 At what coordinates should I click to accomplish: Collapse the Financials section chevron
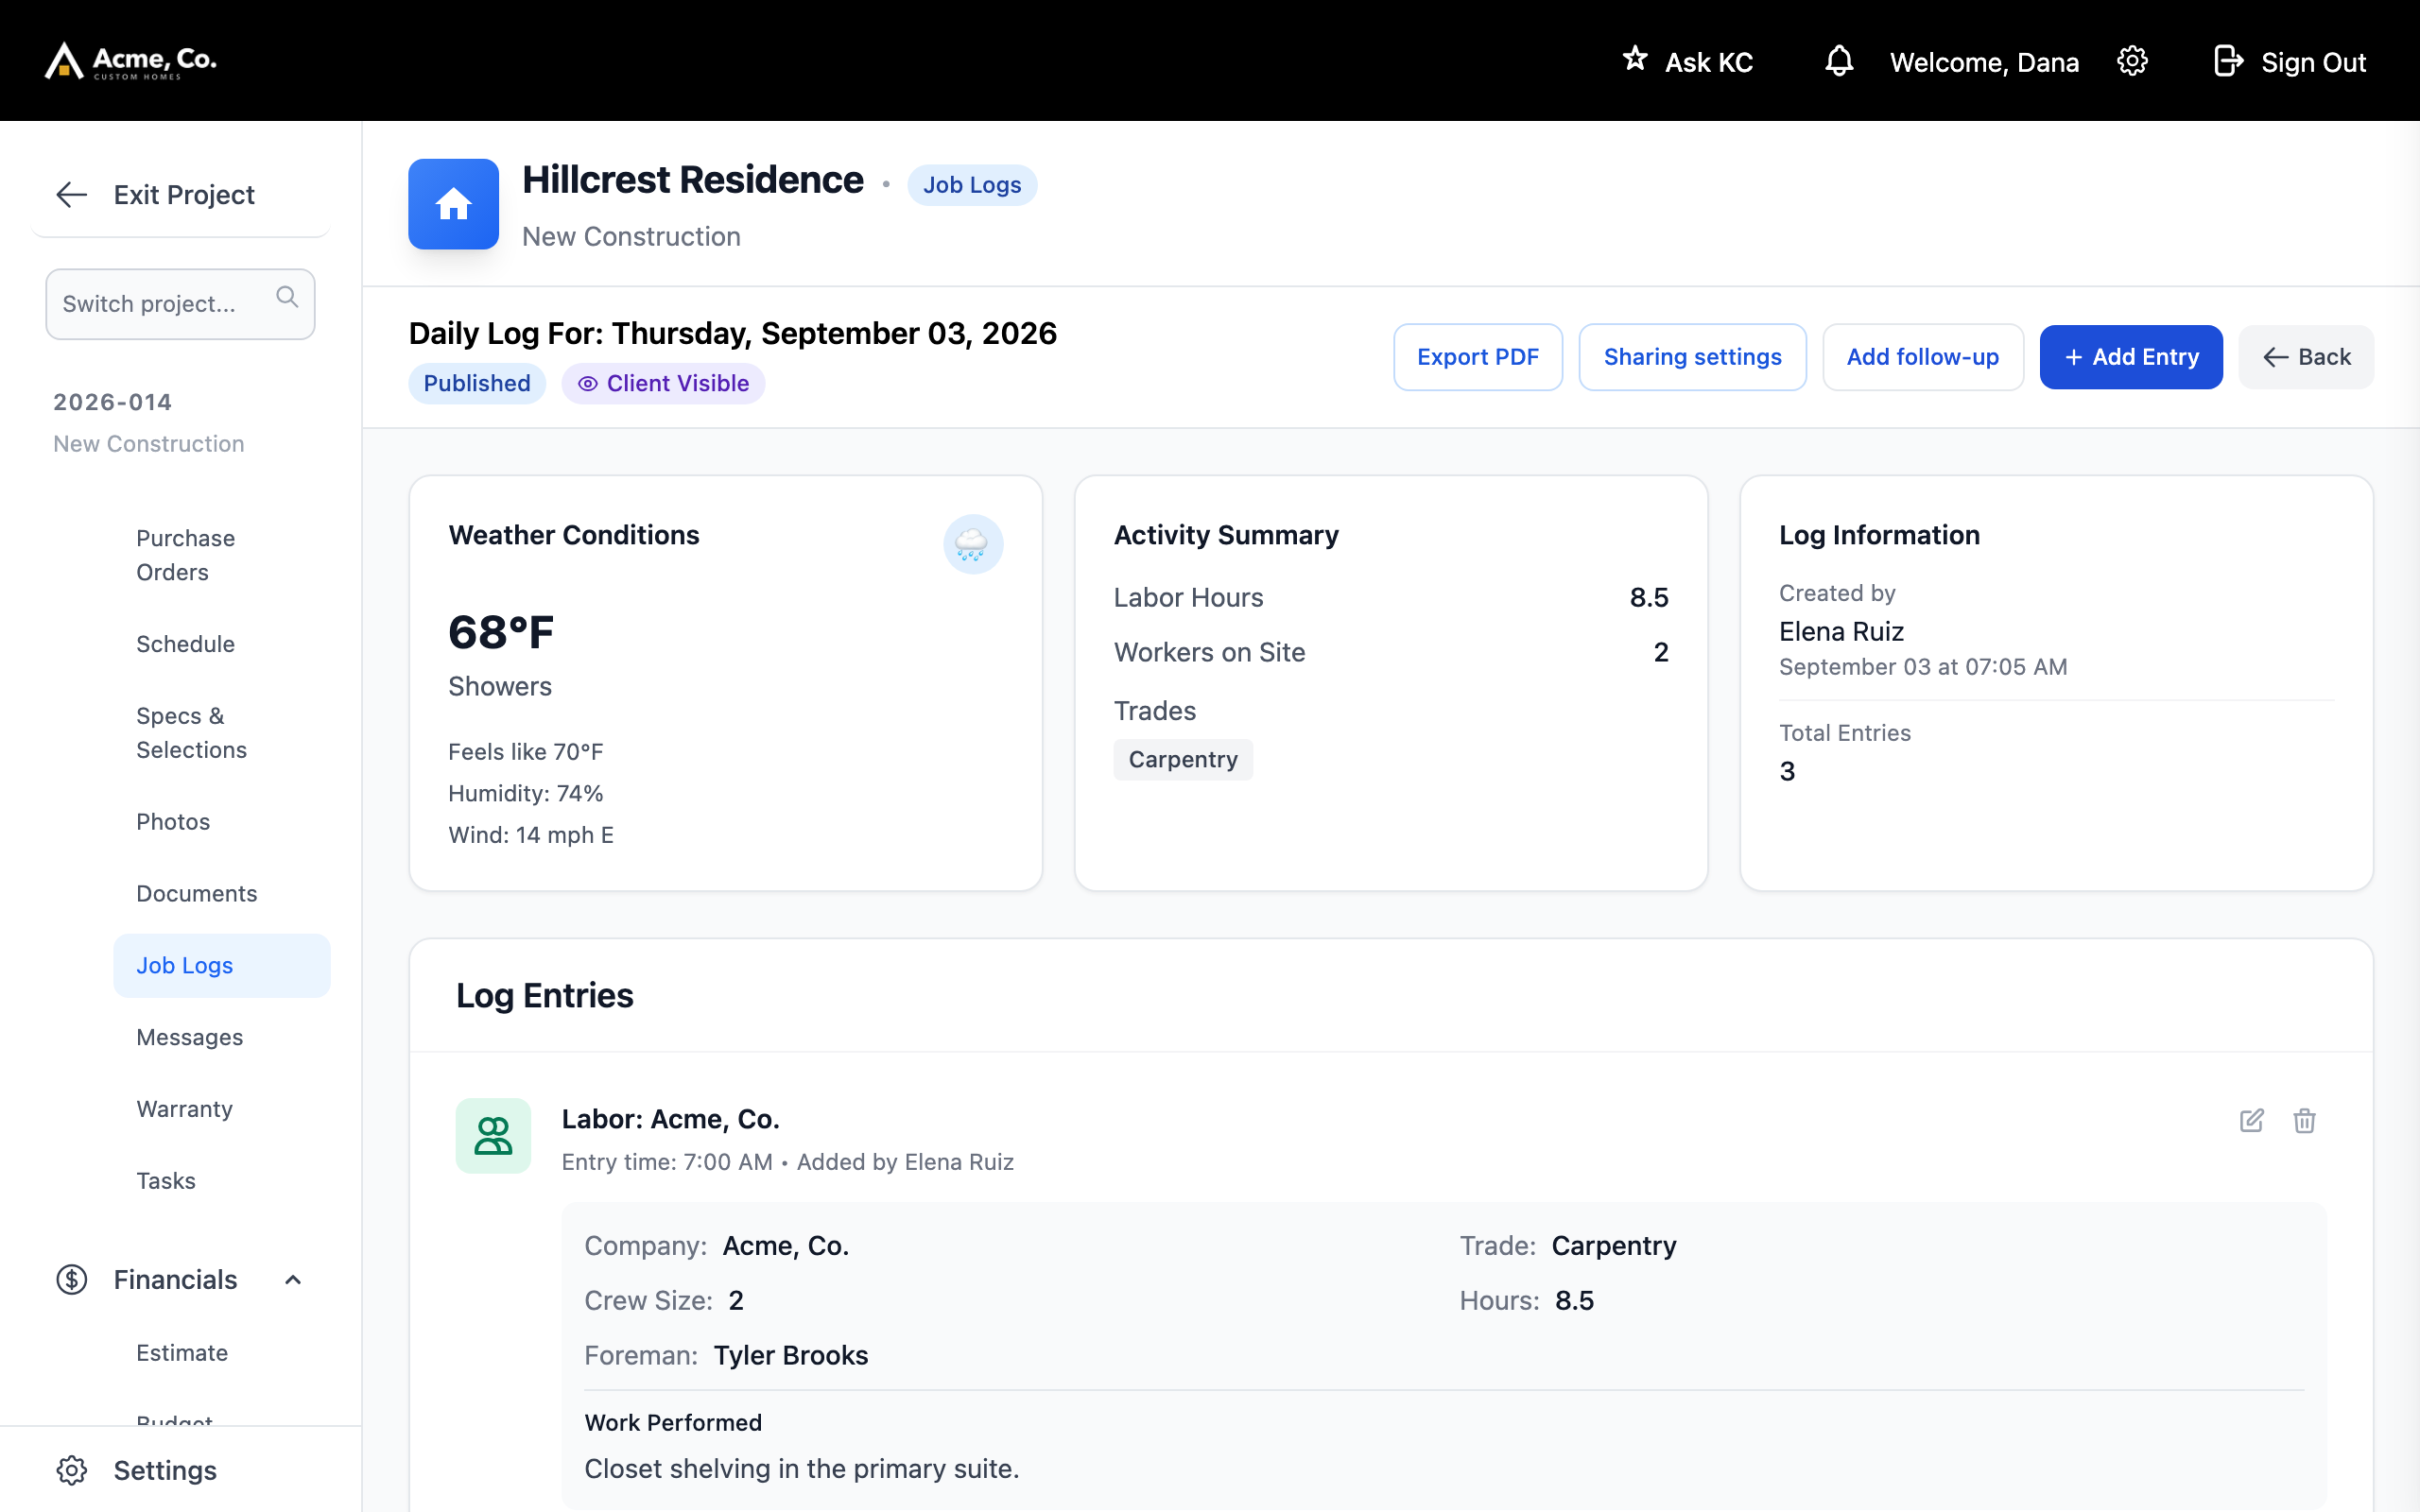[293, 1280]
